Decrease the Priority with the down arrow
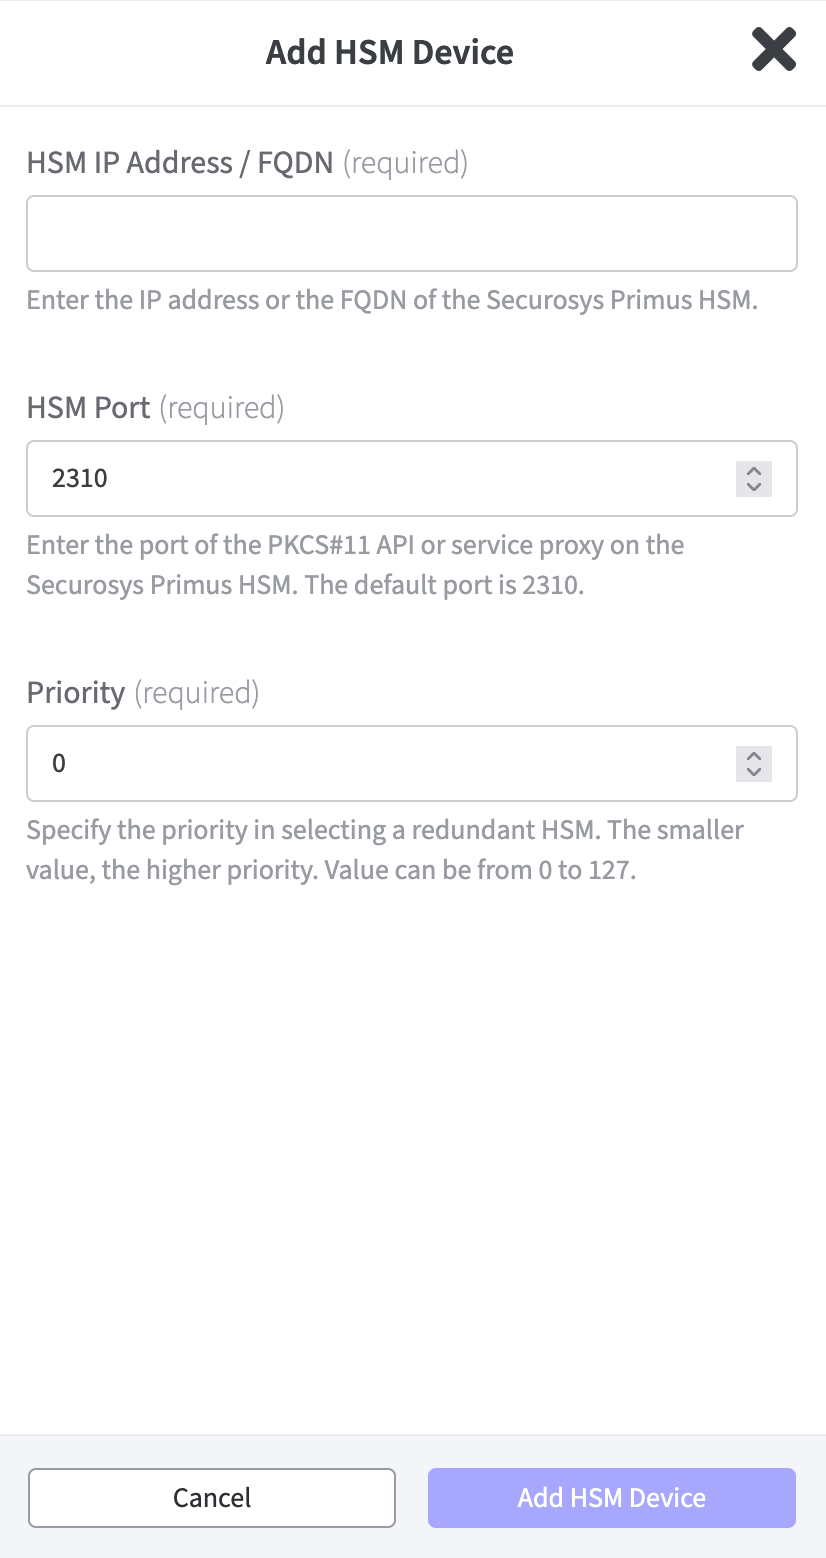The width and height of the screenshot is (826, 1558). coord(754,772)
